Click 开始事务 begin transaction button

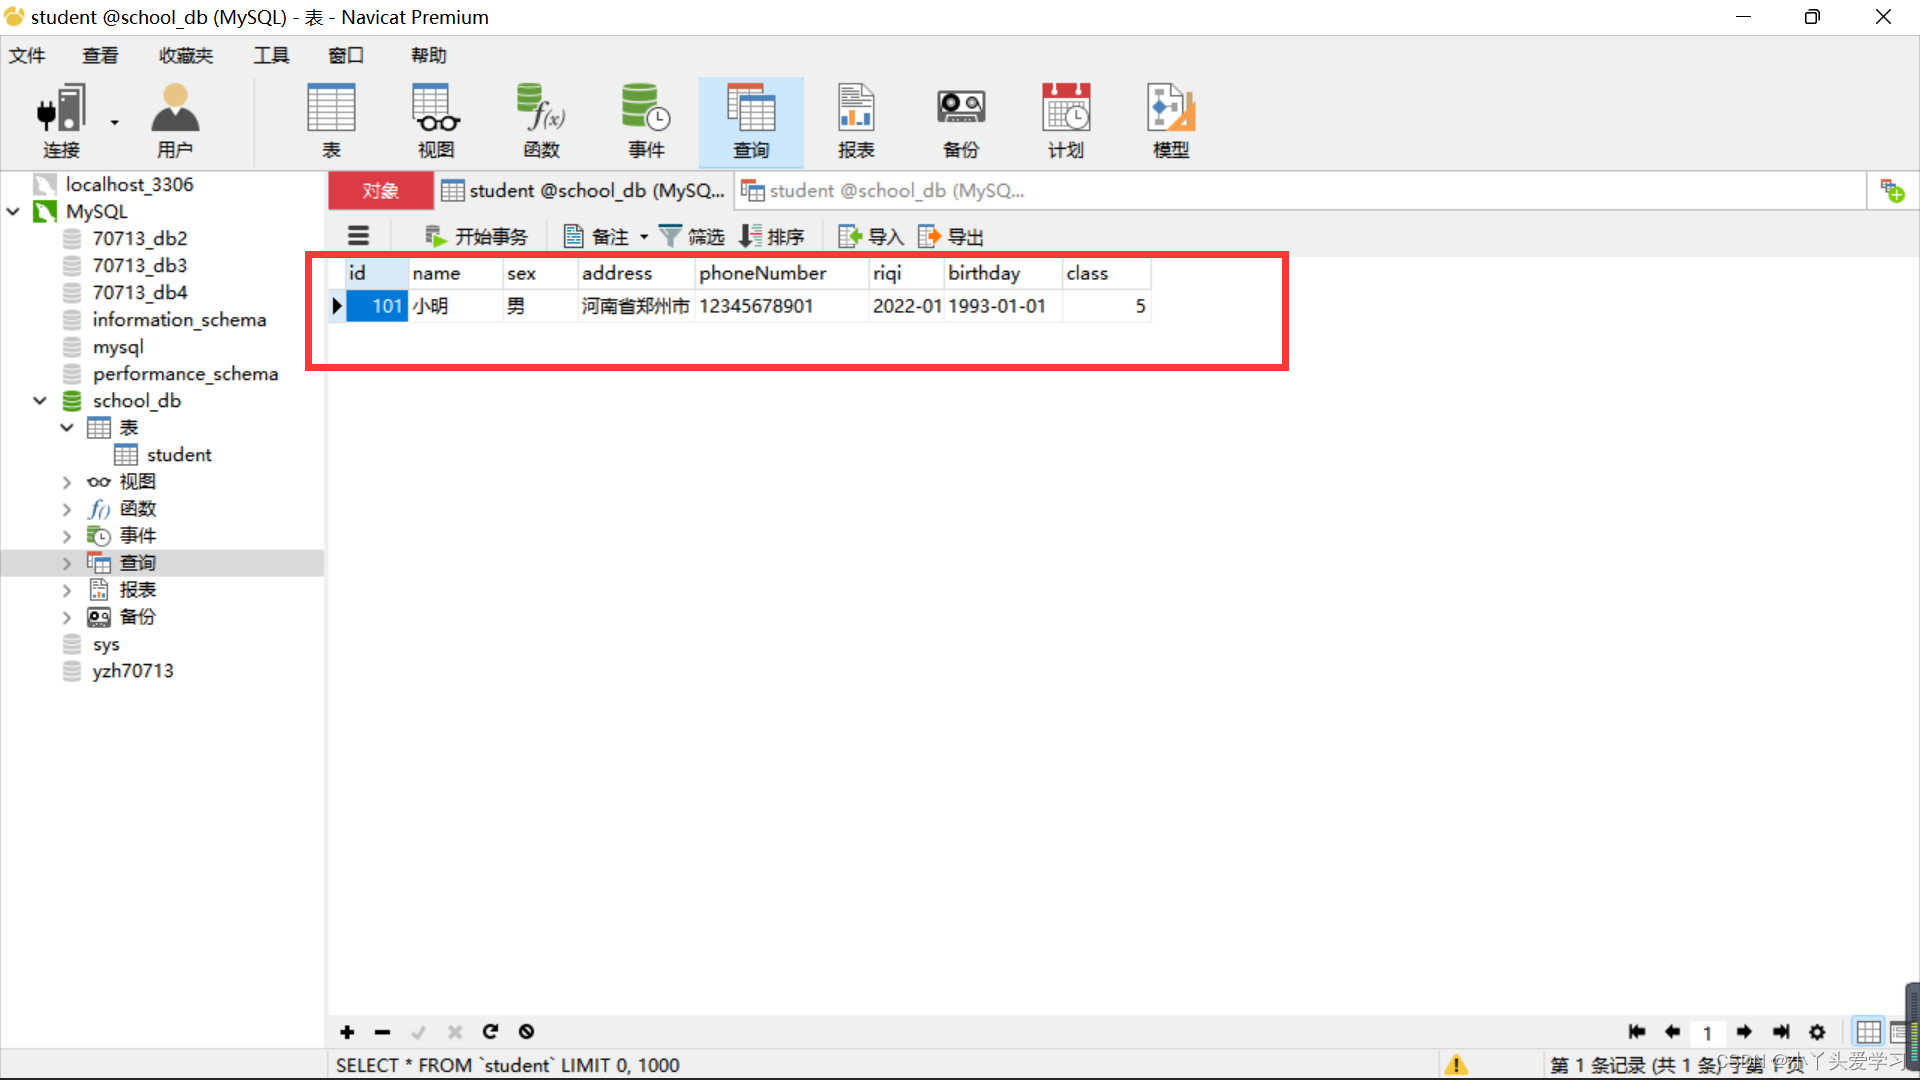(x=477, y=236)
